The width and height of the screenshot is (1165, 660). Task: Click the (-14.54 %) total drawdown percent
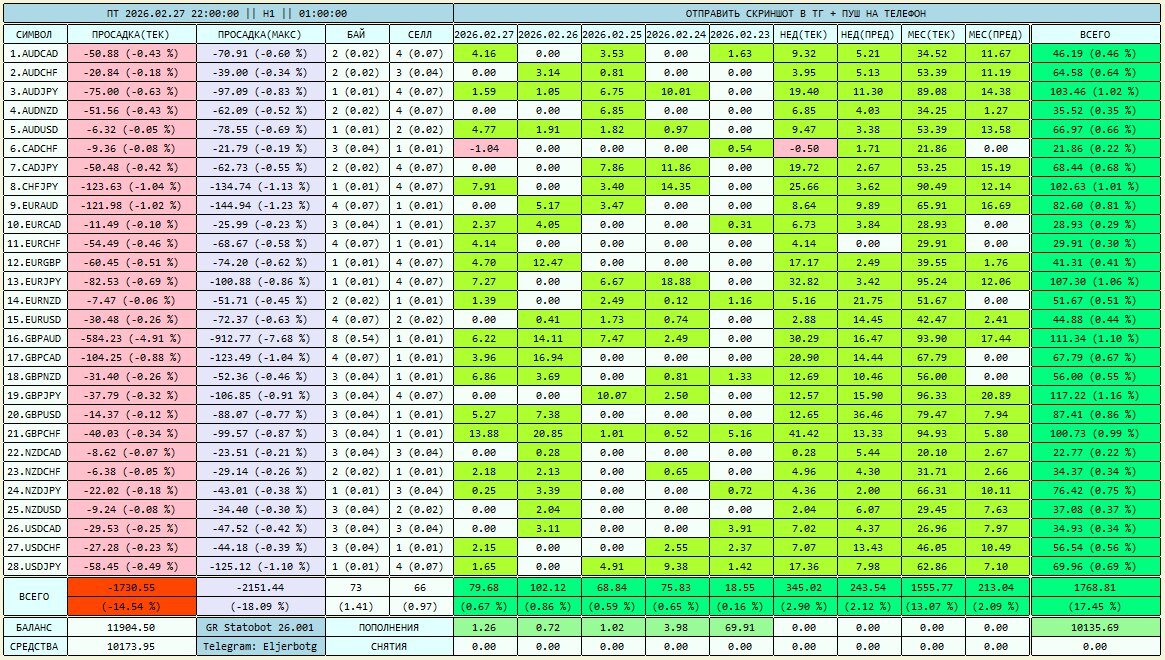[x=132, y=606]
